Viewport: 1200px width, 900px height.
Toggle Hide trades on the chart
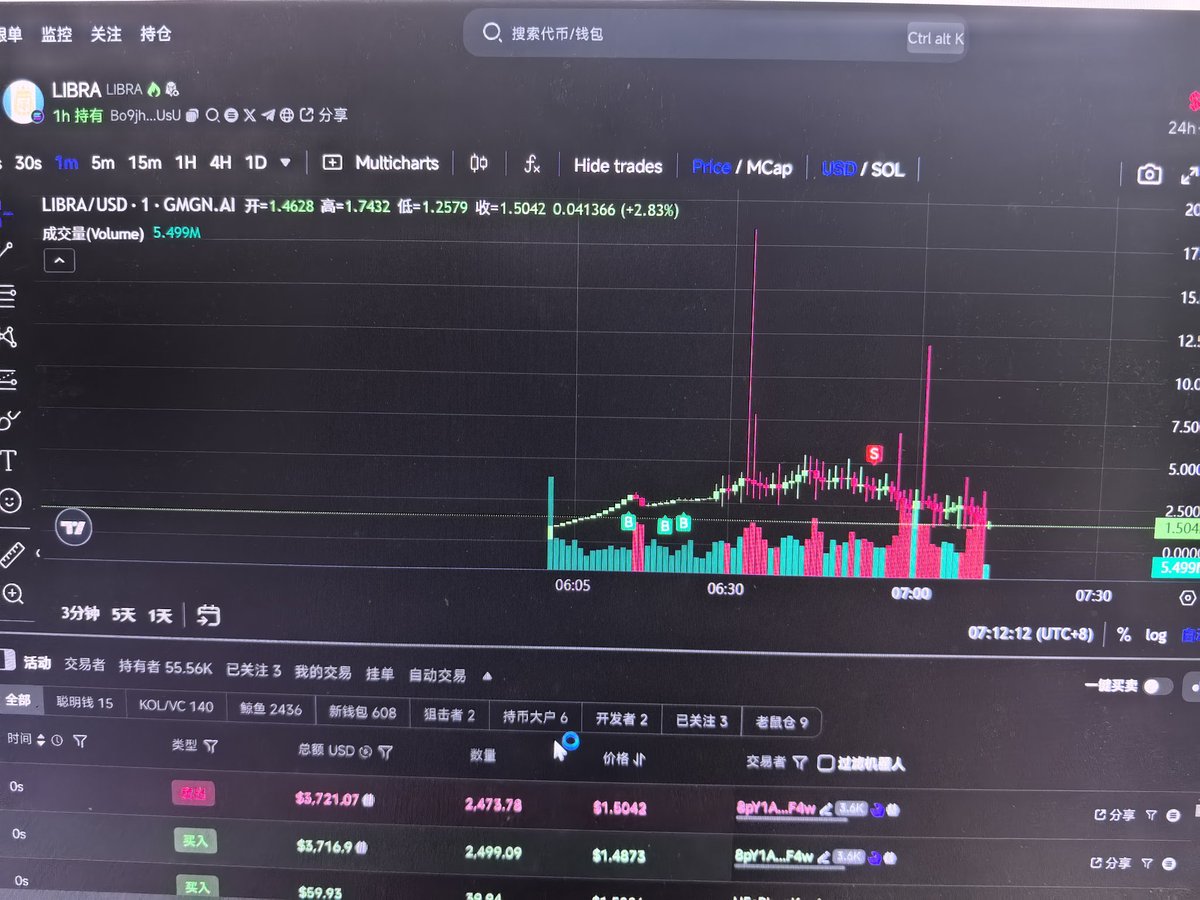click(618, 166)
